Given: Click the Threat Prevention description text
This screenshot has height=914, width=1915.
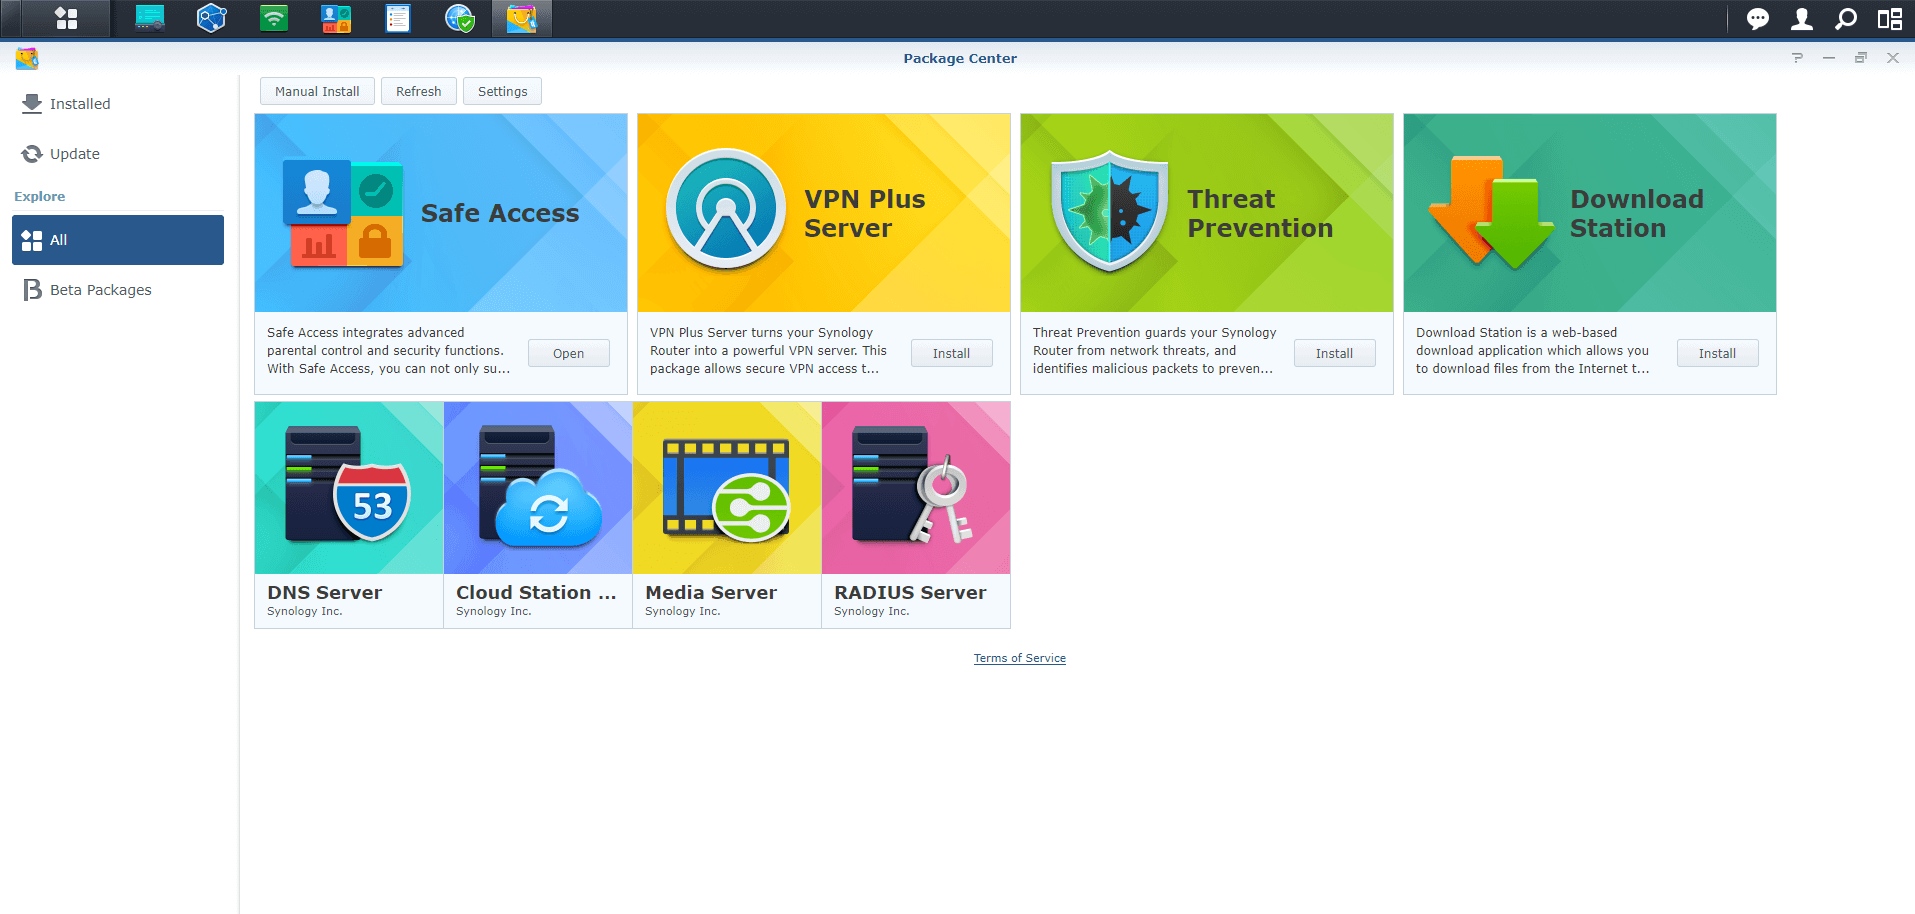Looking at the screenshot, I should (x=1155, y=351).
